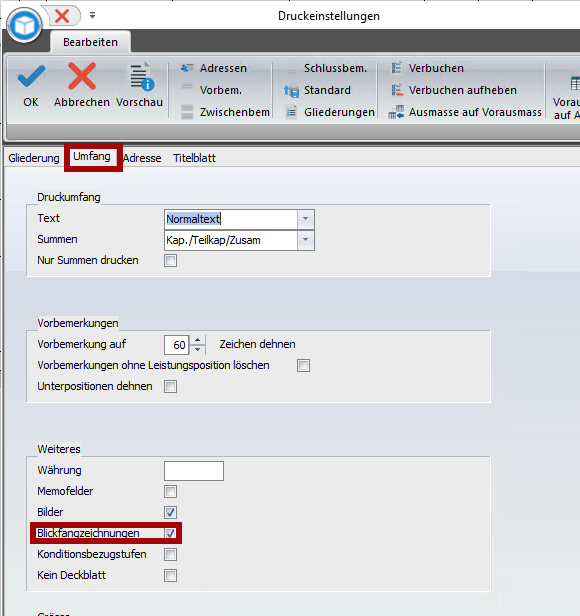Open the Titelblatt tab
This screenshot has width=580, height=616.
pos(195,158)
